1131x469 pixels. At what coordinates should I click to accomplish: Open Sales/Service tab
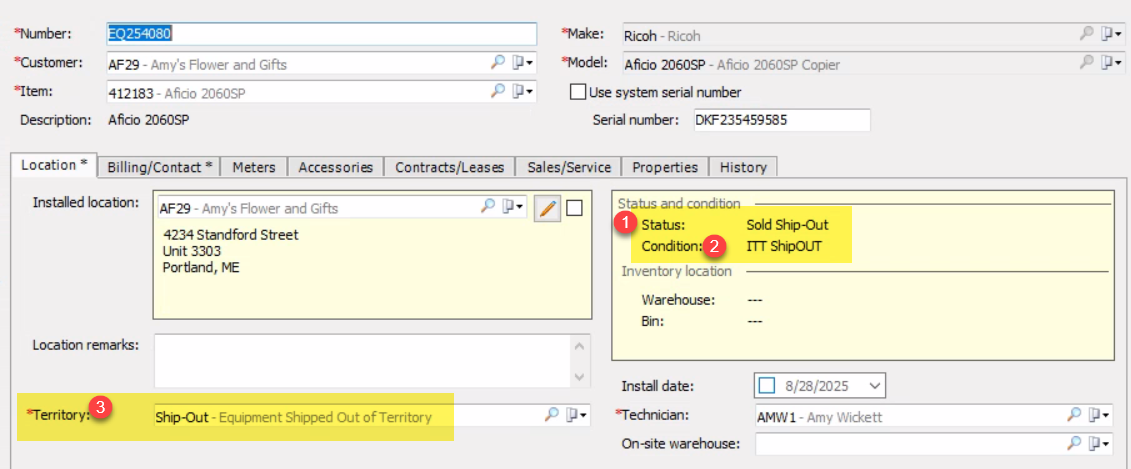click(x=569, y=167)
